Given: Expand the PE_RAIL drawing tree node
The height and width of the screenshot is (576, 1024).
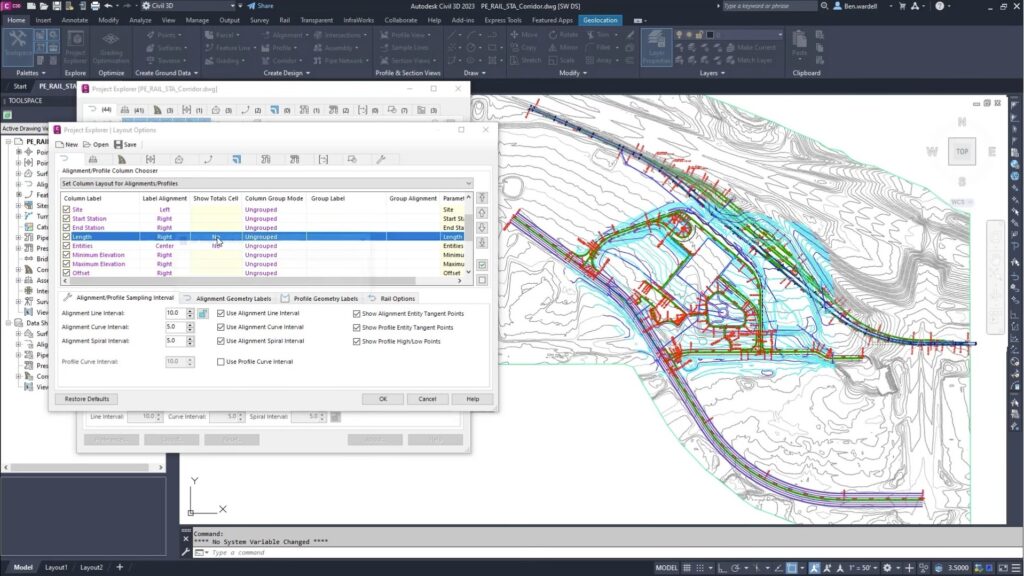Looking at the screenshot, I should (x=8, y=141).
